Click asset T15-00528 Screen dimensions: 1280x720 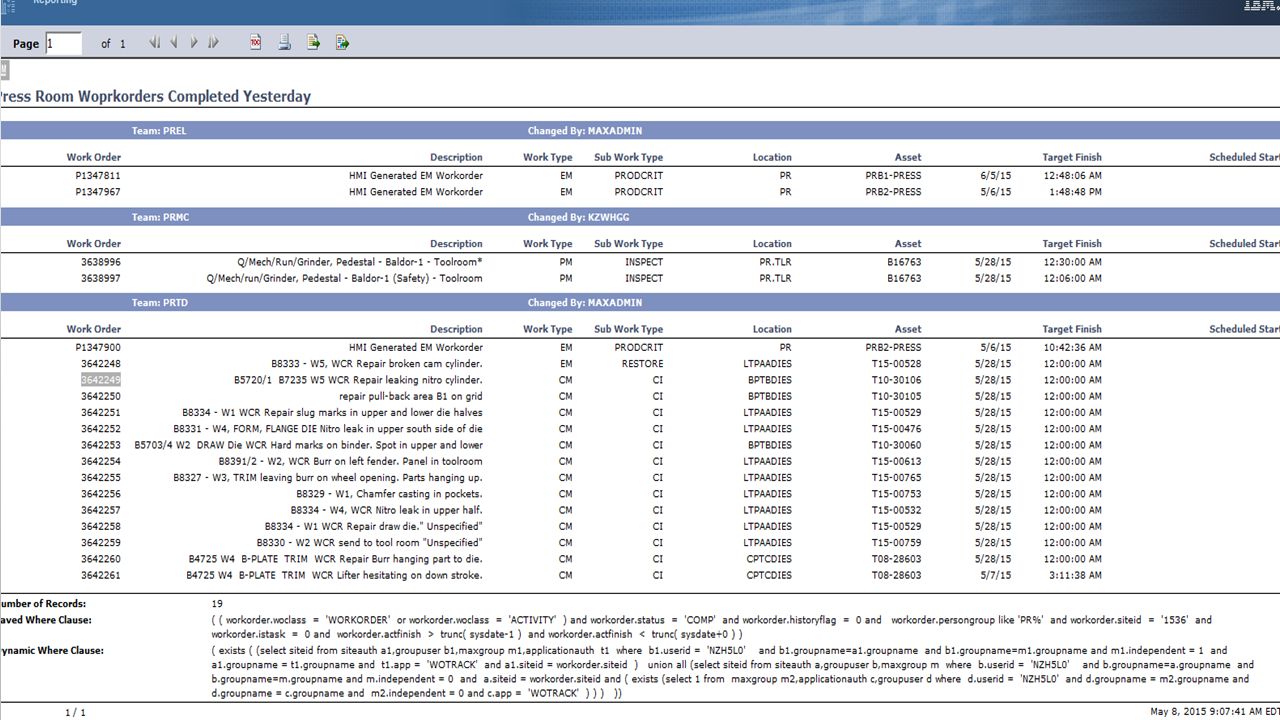pyautogui.click(x=896, y=364)
